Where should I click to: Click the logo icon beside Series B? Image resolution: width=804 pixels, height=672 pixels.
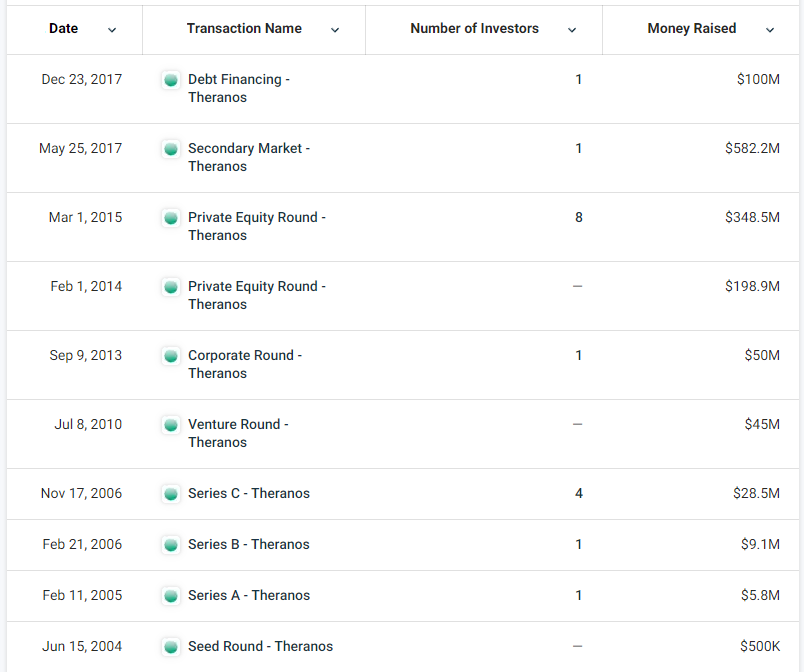point(171,545)
